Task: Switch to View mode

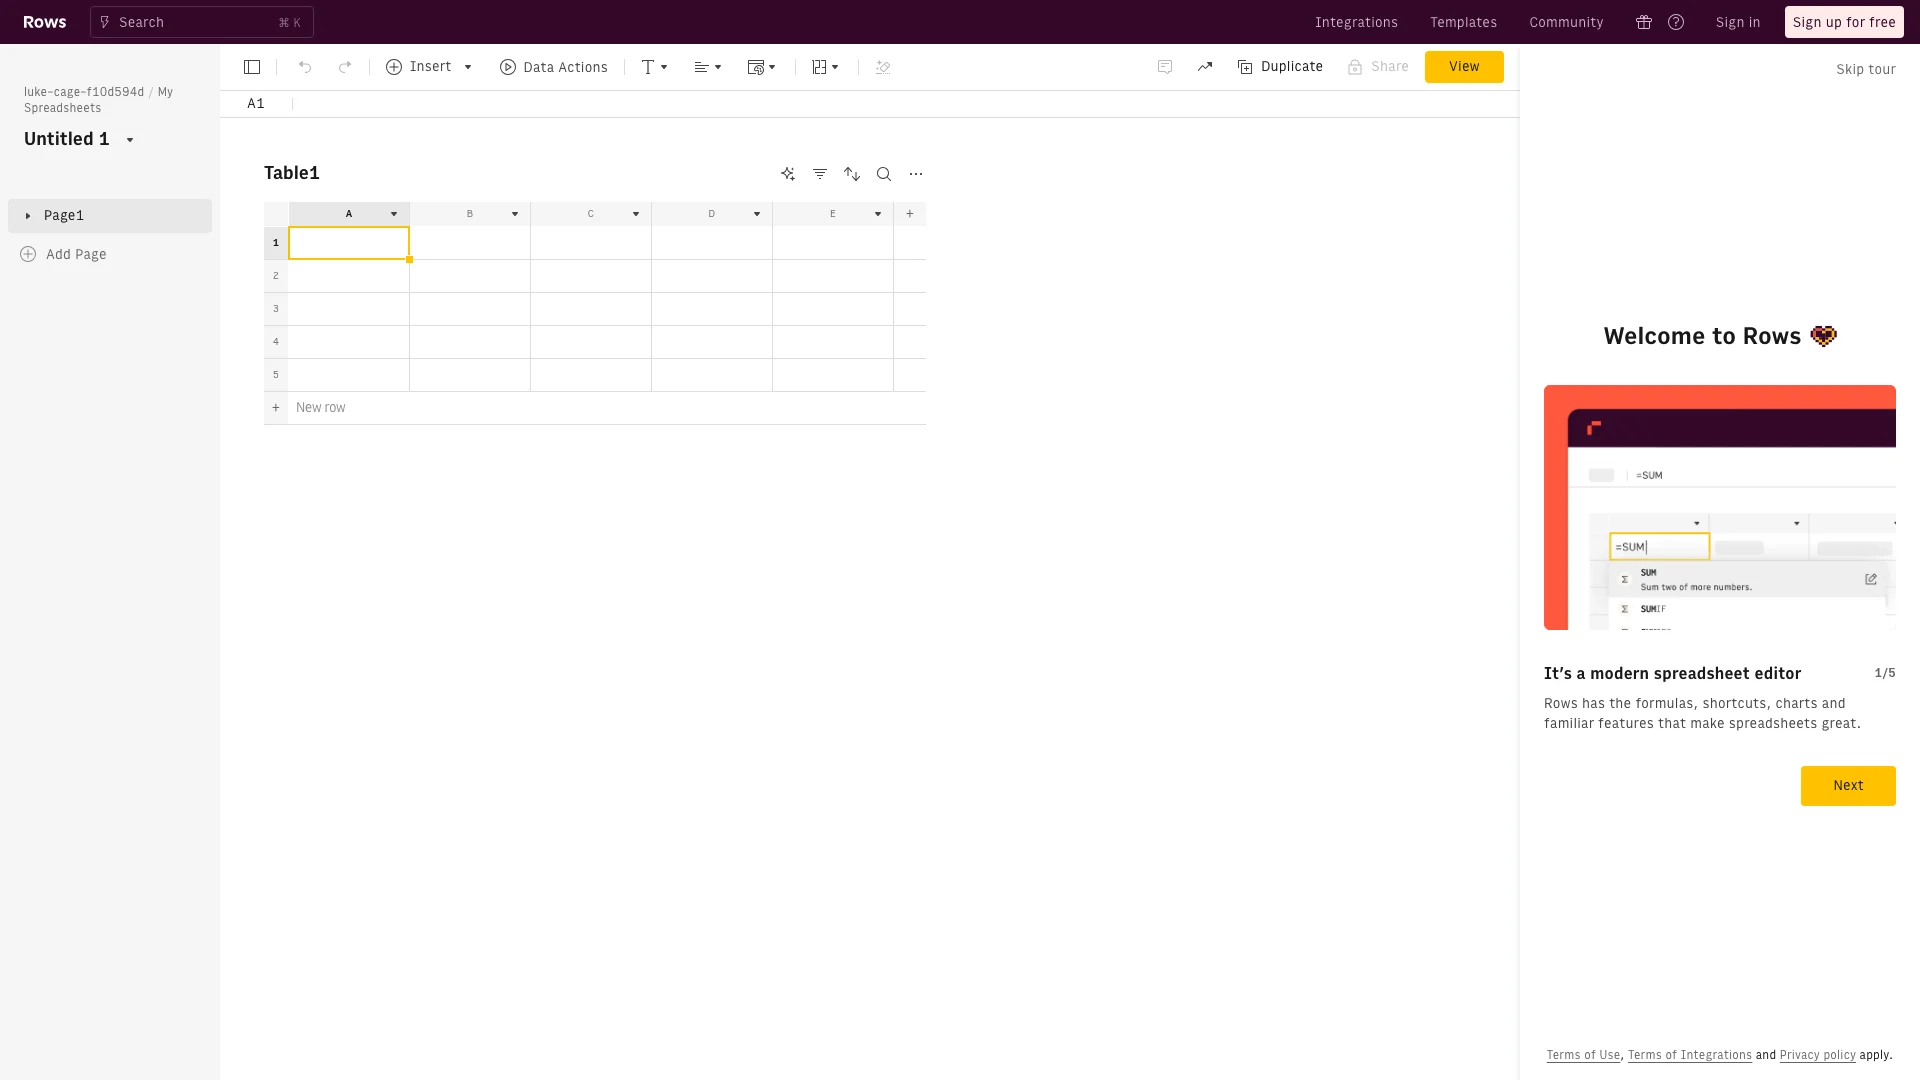Action: coord(1464,67)
